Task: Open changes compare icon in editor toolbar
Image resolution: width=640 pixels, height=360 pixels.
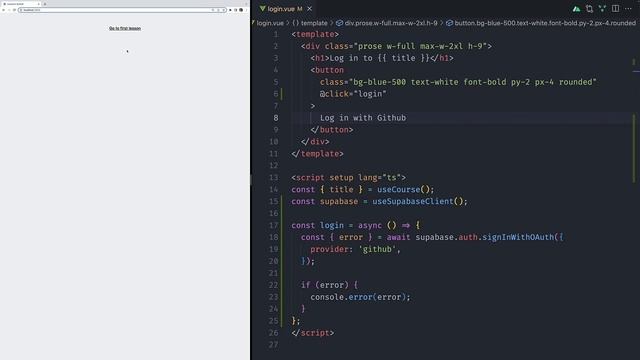Action: [589, 9]
